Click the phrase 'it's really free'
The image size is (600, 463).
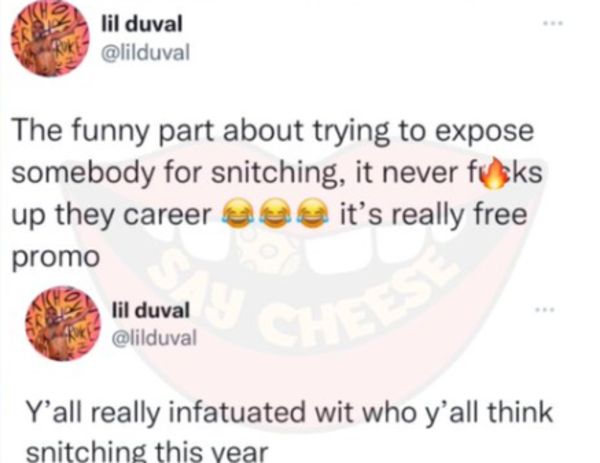(x=434, y=215)
